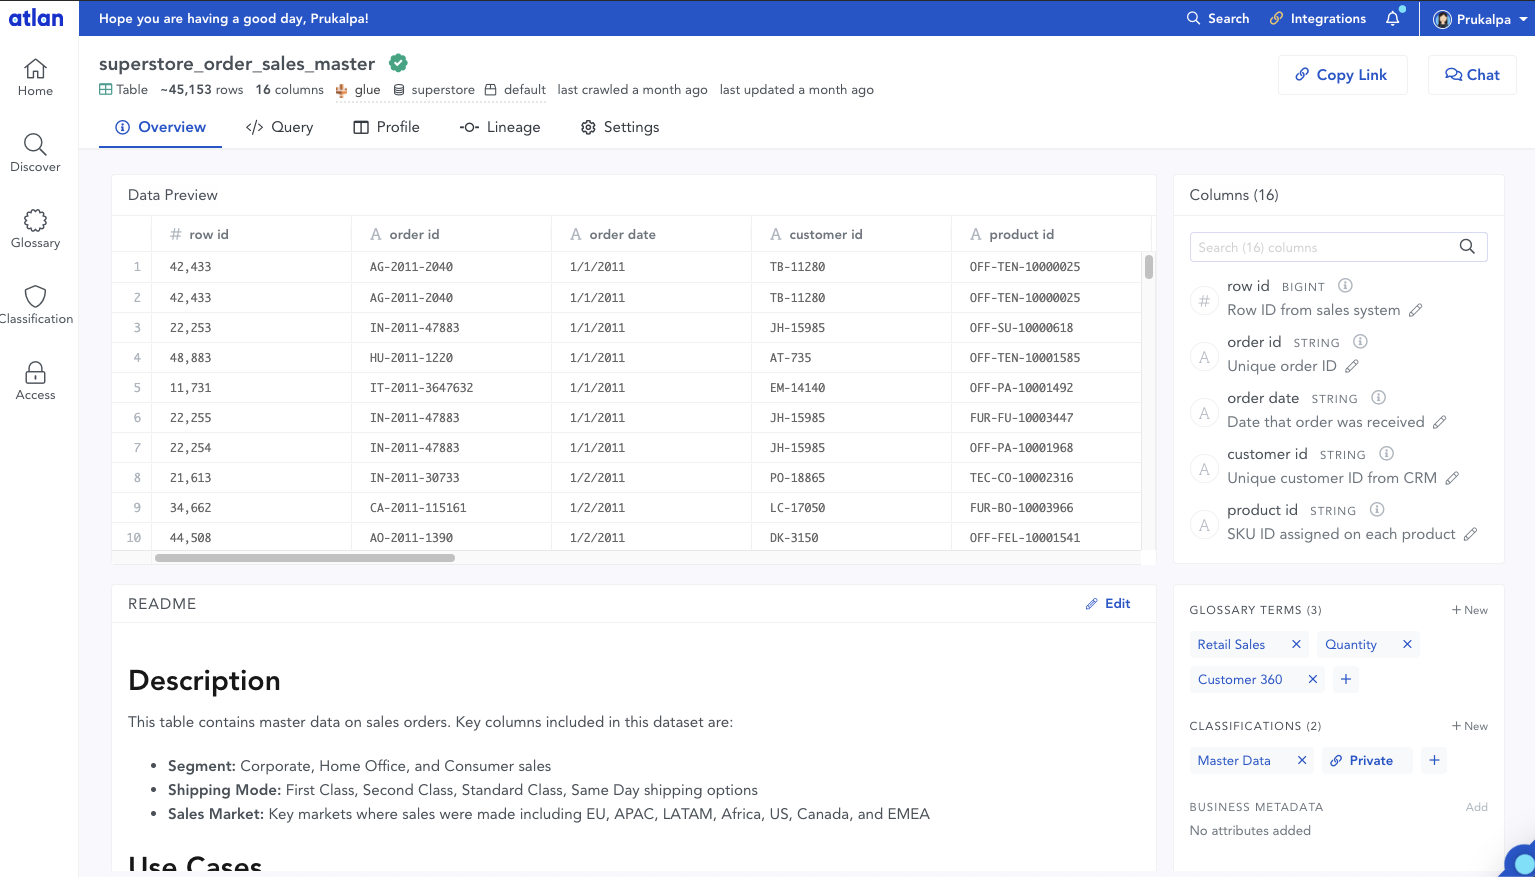Viewport: 1535px width, 877px height.
Task: Click the info icon next to row id
Action: click(1345, 286)
